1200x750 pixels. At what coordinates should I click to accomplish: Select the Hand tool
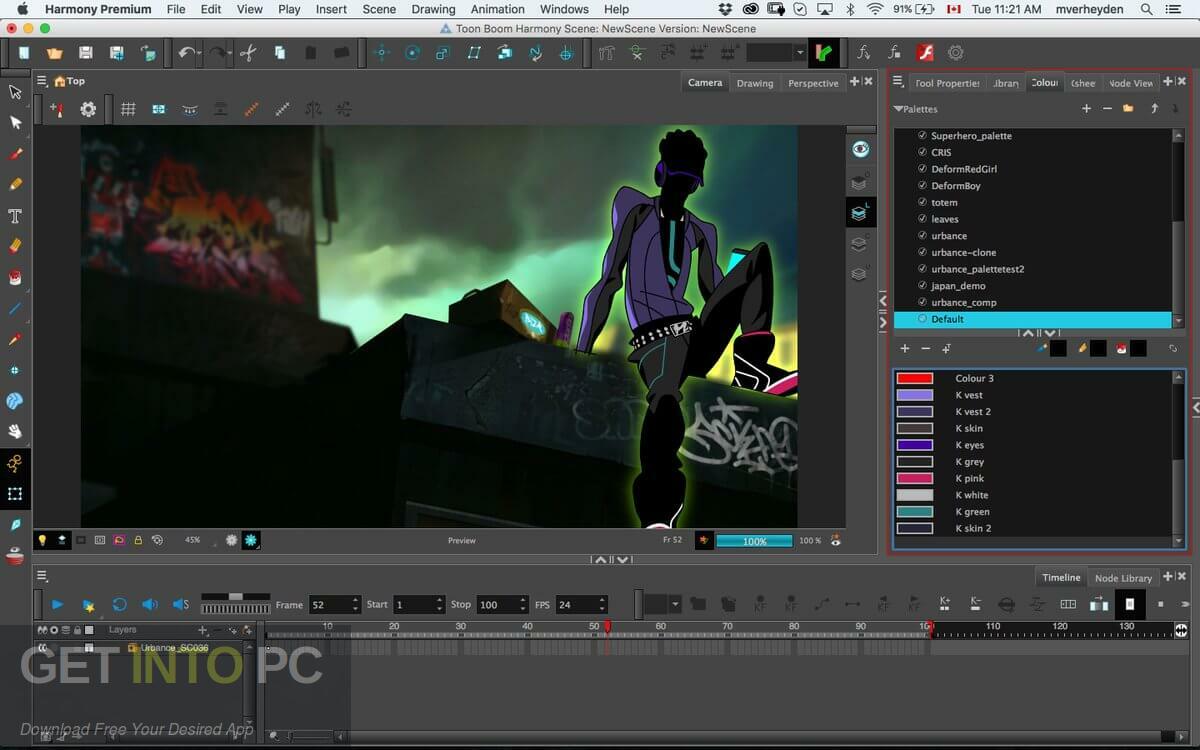(15, 432)
